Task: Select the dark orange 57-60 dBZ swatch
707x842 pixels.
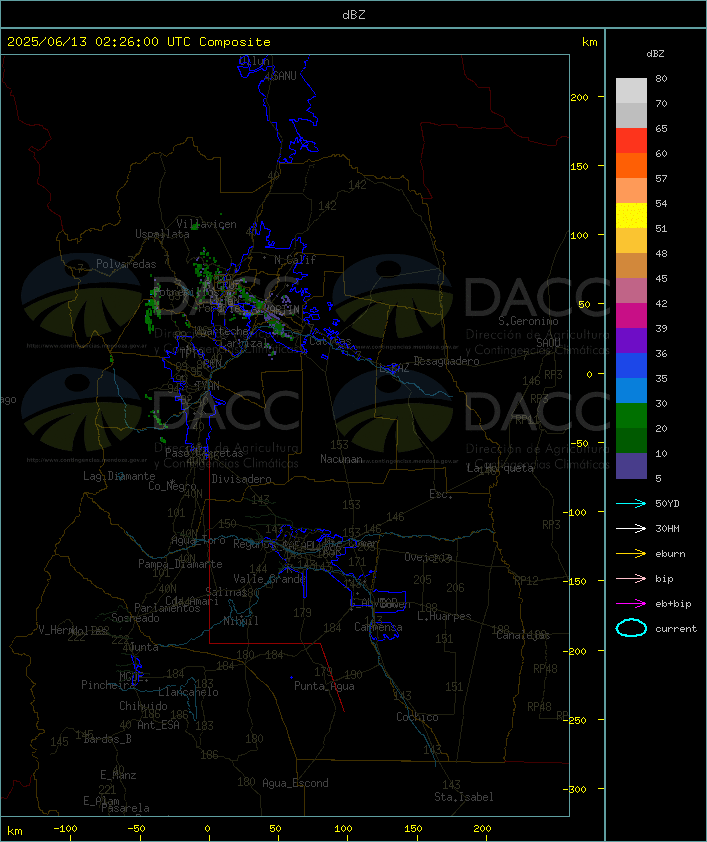Action: (x=631, y=165)
